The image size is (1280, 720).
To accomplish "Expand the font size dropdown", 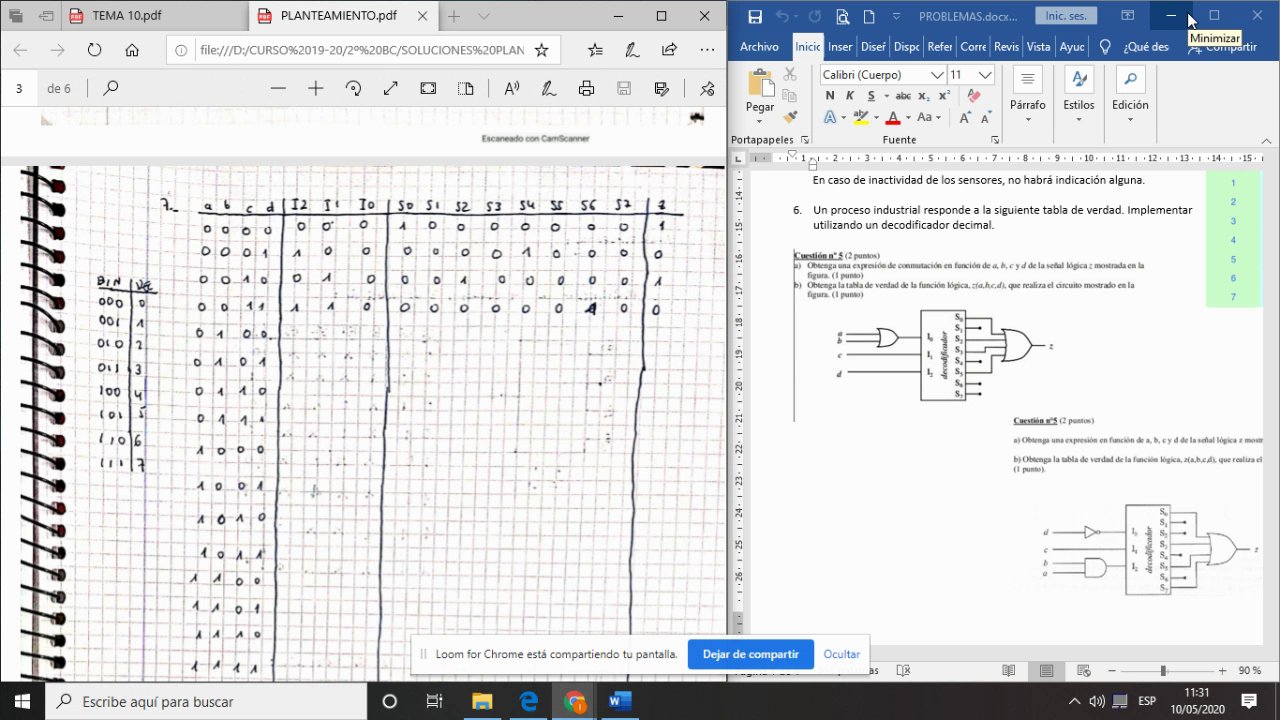I will click(985, 75).
